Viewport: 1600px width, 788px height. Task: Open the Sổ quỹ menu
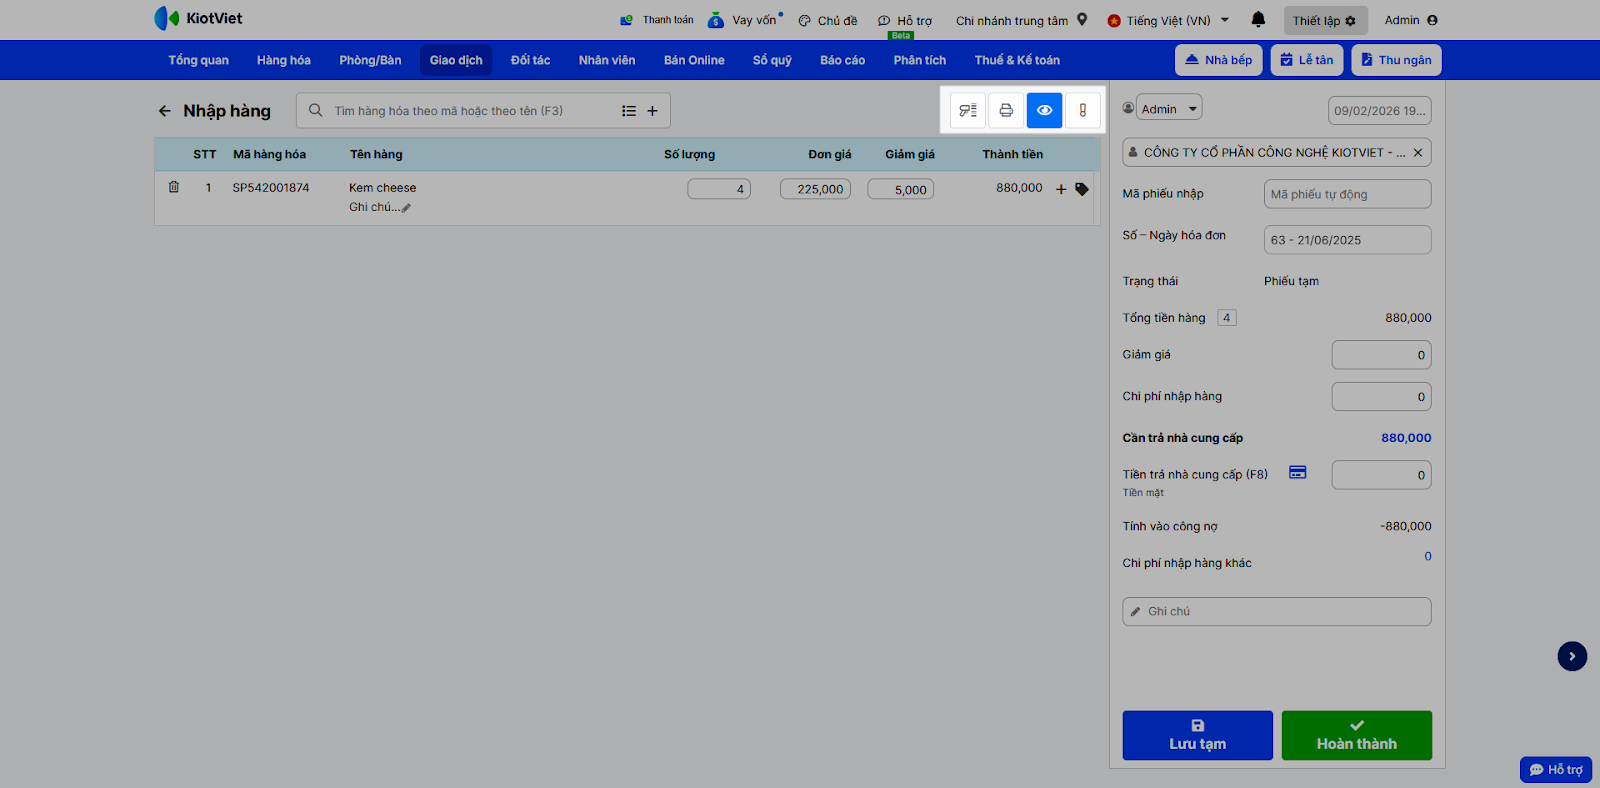click(x=772, y=60)
